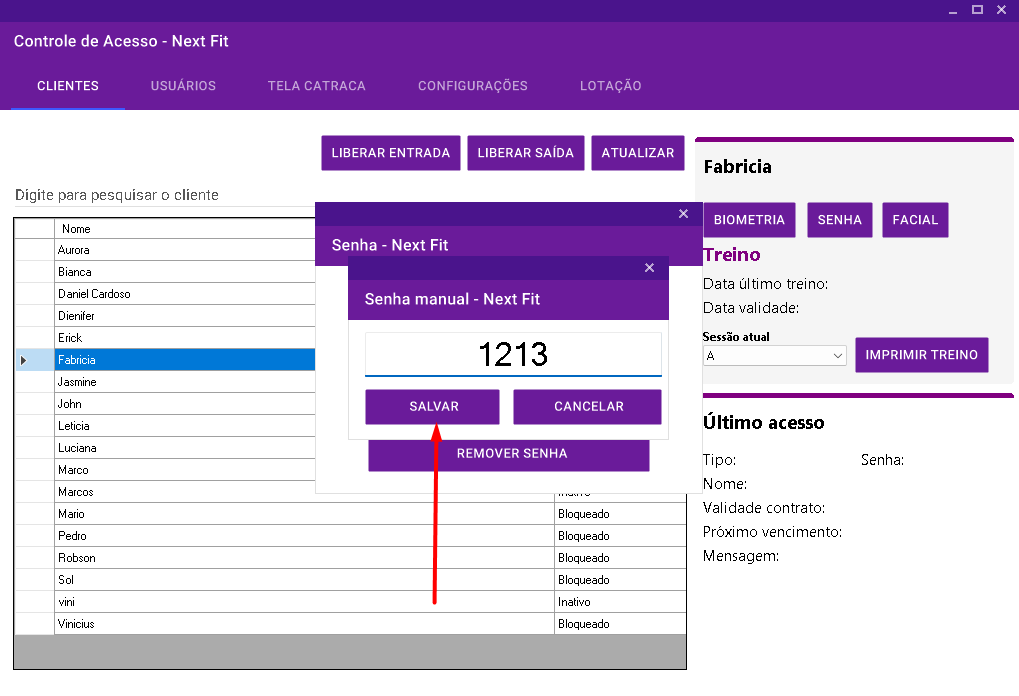
Task: Open the CONFIGURAÇÕES tab
Action: tap(472, 86)
